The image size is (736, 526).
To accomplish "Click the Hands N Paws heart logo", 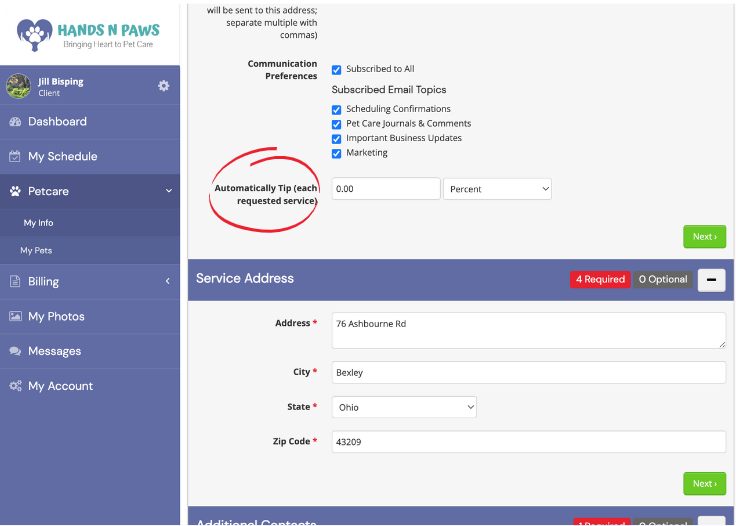I will tap(34, 34).
